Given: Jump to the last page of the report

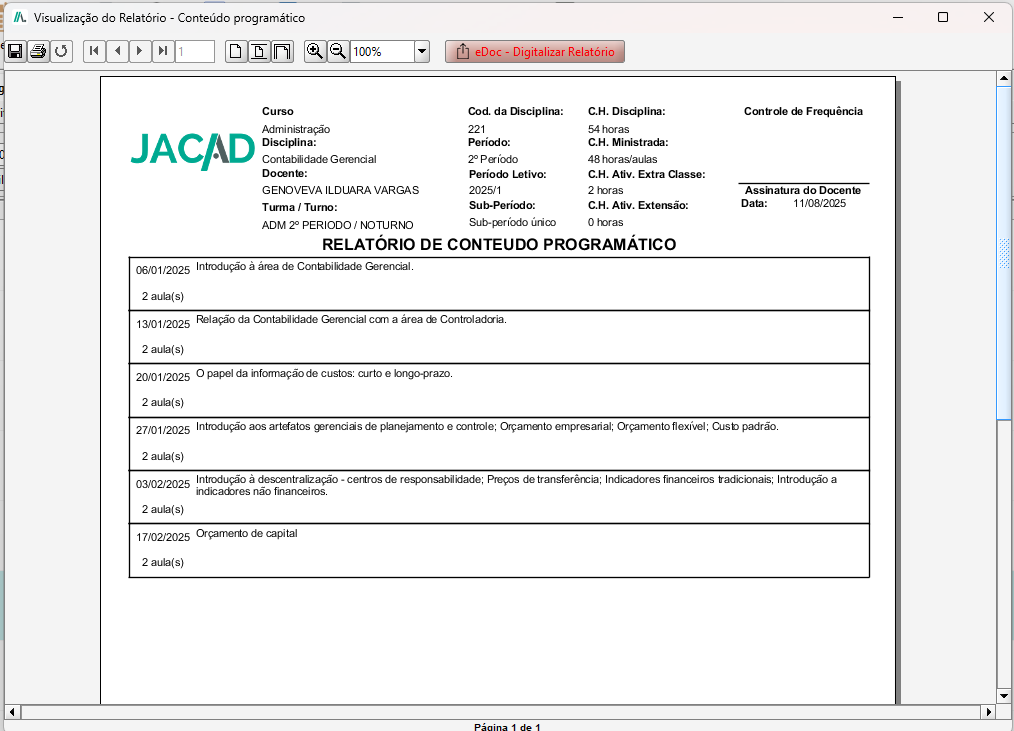Looking at the screenshot, I should [163, 51].
